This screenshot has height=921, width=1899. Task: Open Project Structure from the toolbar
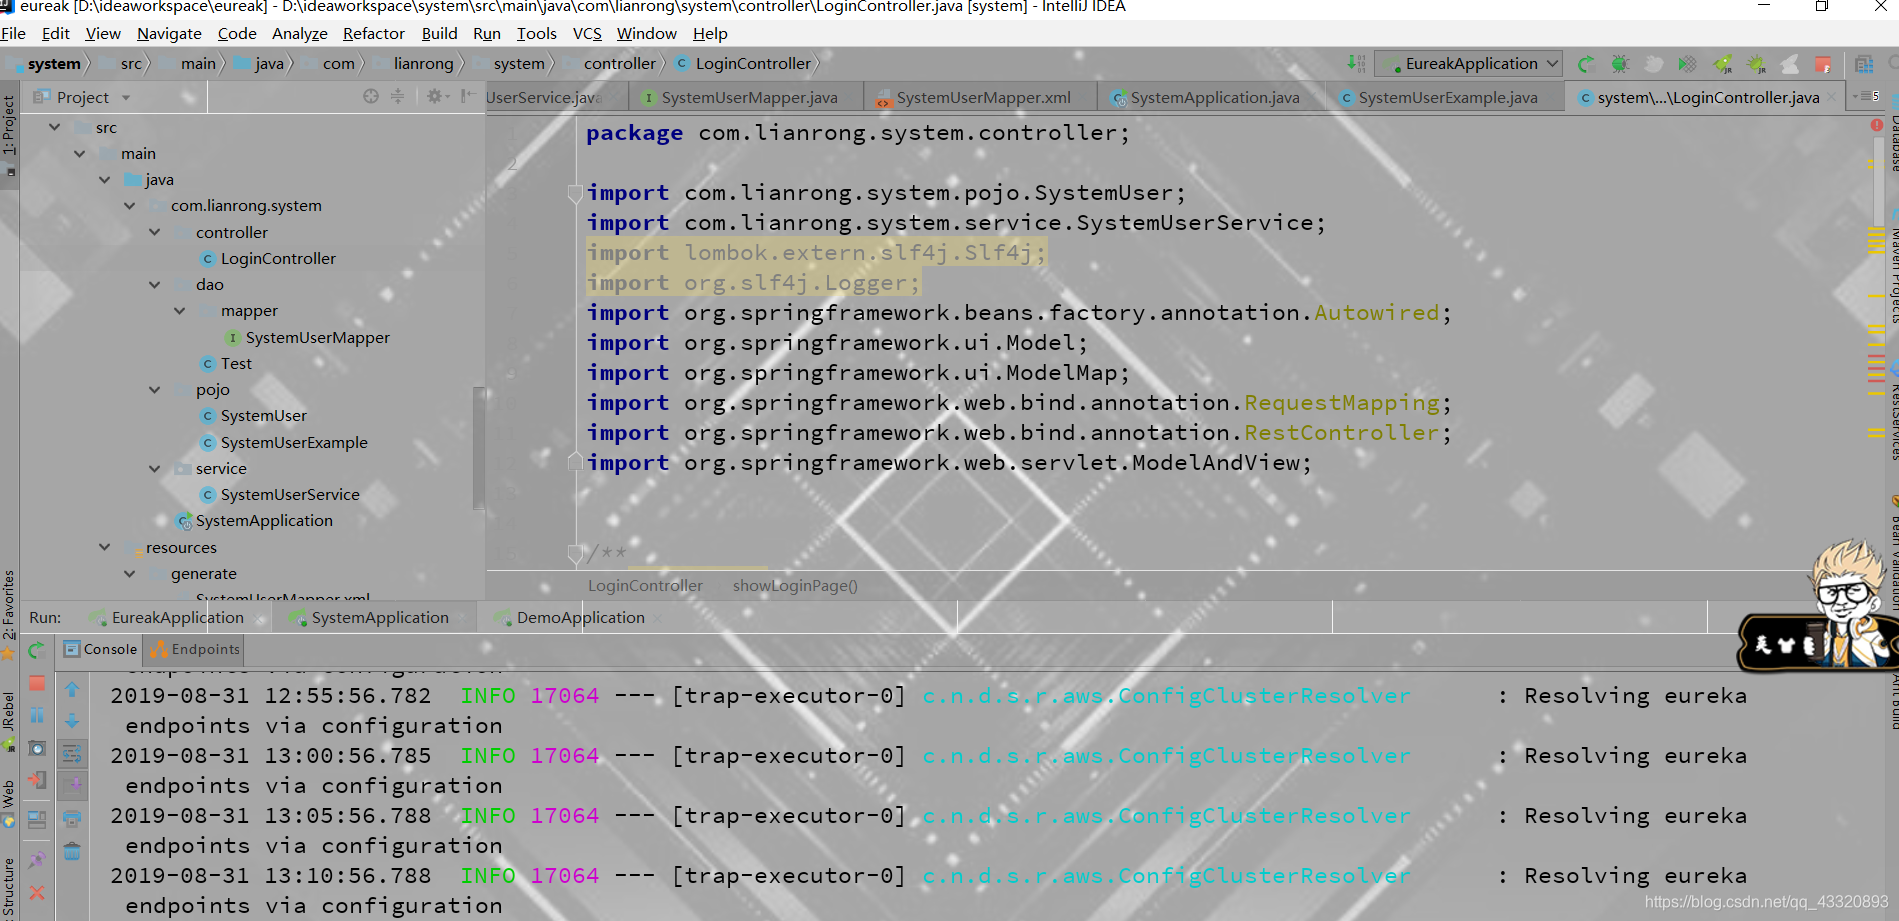pos(1864,64)
